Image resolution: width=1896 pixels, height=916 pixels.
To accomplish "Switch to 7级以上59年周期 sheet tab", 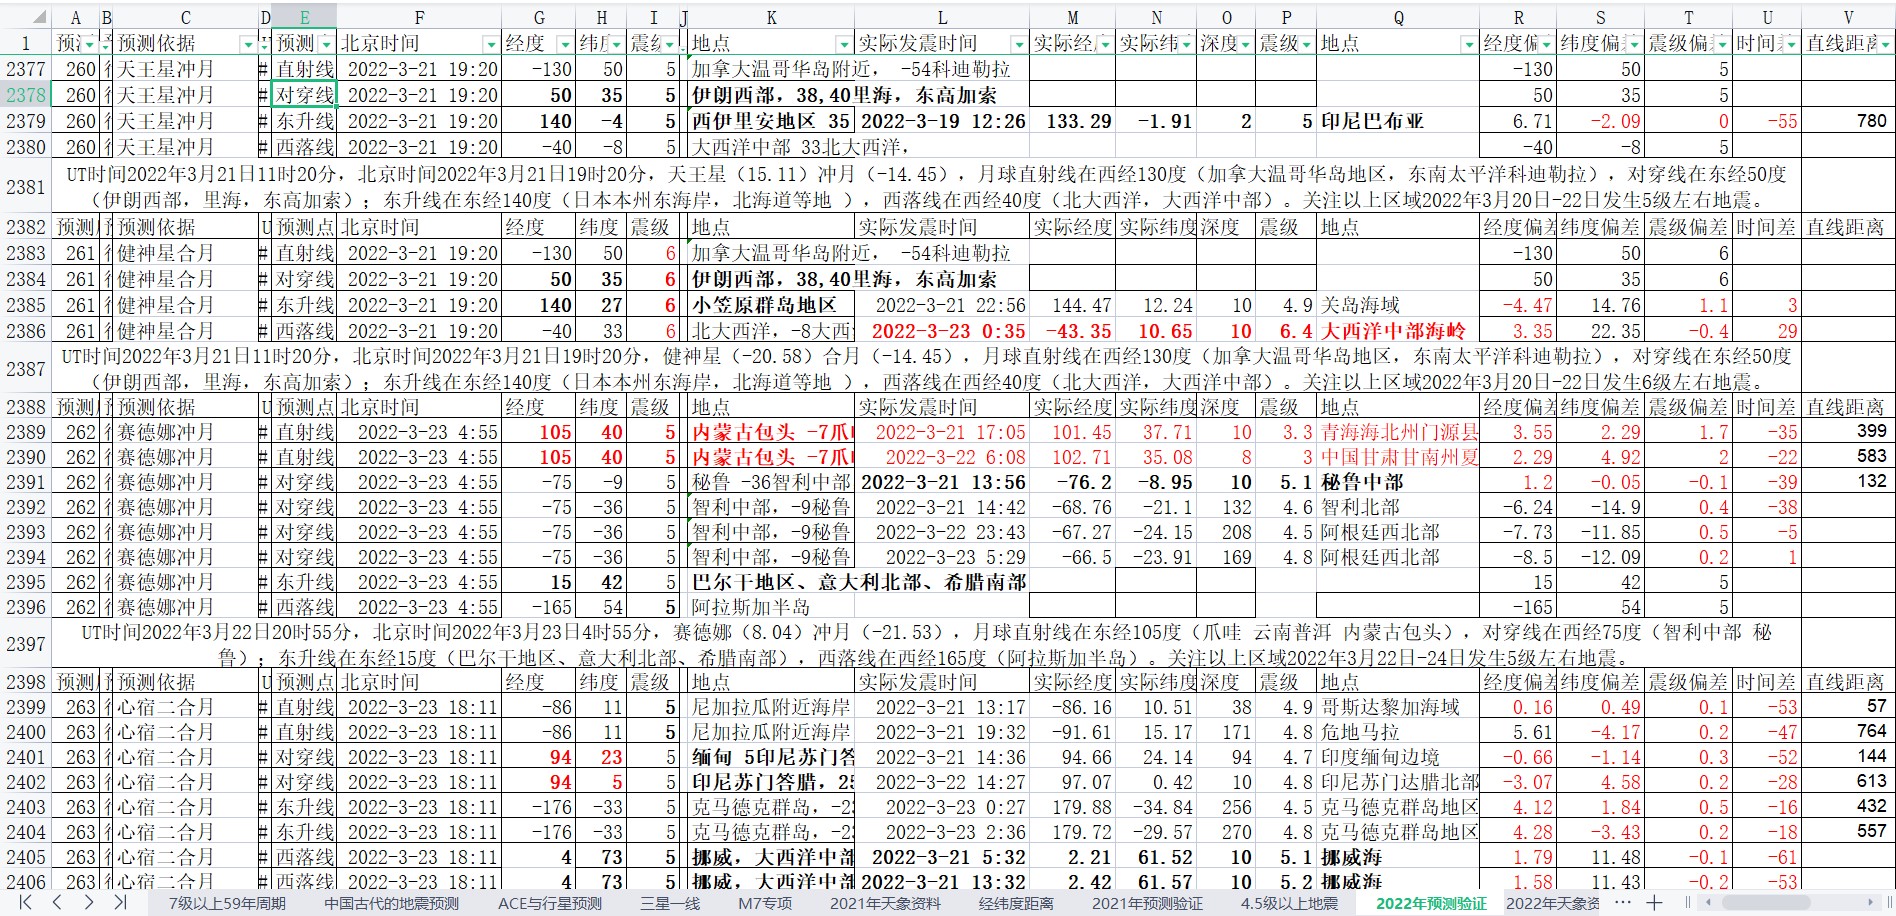I will click(227, 903).
